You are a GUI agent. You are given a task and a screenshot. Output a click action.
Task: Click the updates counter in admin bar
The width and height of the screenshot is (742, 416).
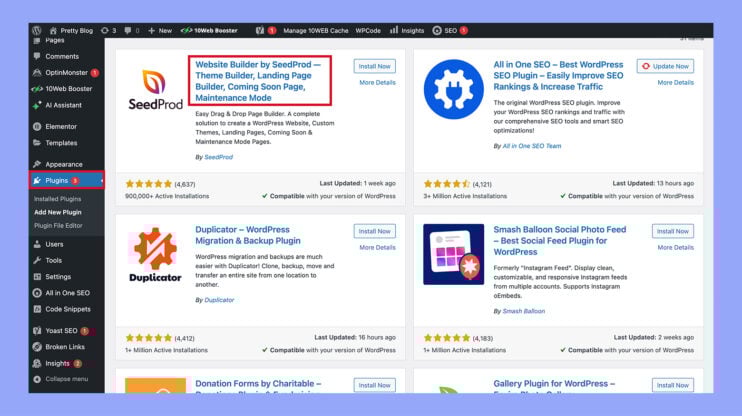pyautogui.click(x=109, y=31)
